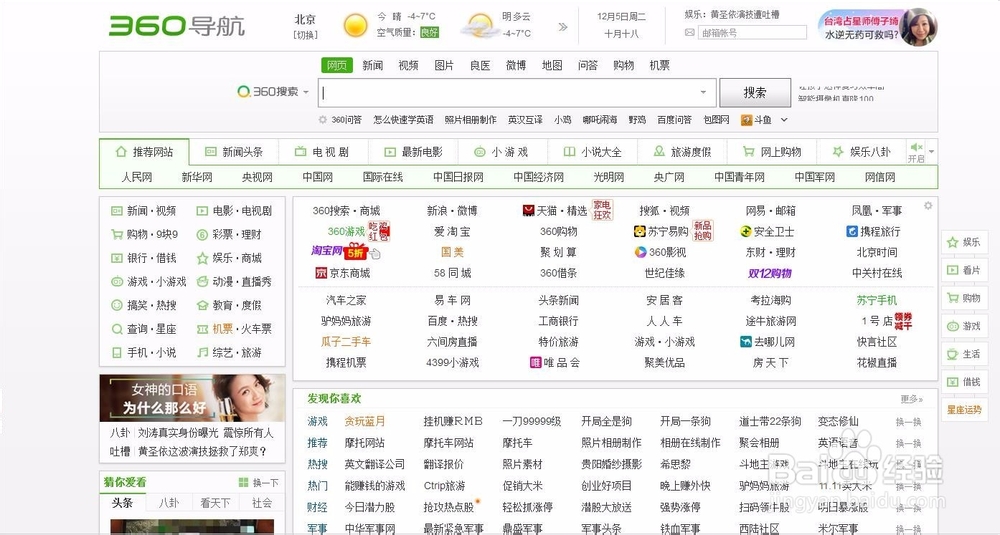Click the 搞笑·热搜 smiley icon
1000x535 pixels.
[117, 305]
